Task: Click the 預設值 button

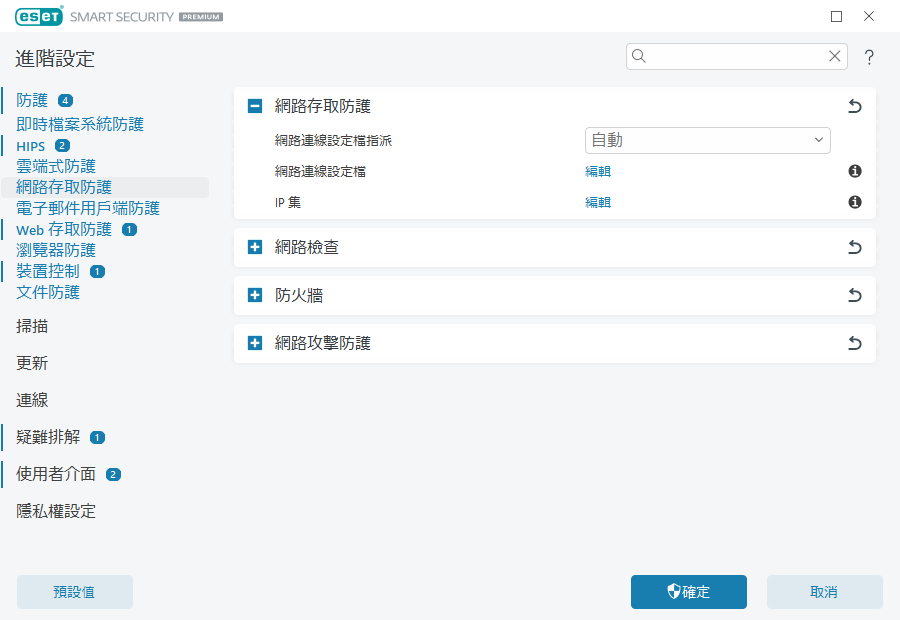Action: [74, 592]
